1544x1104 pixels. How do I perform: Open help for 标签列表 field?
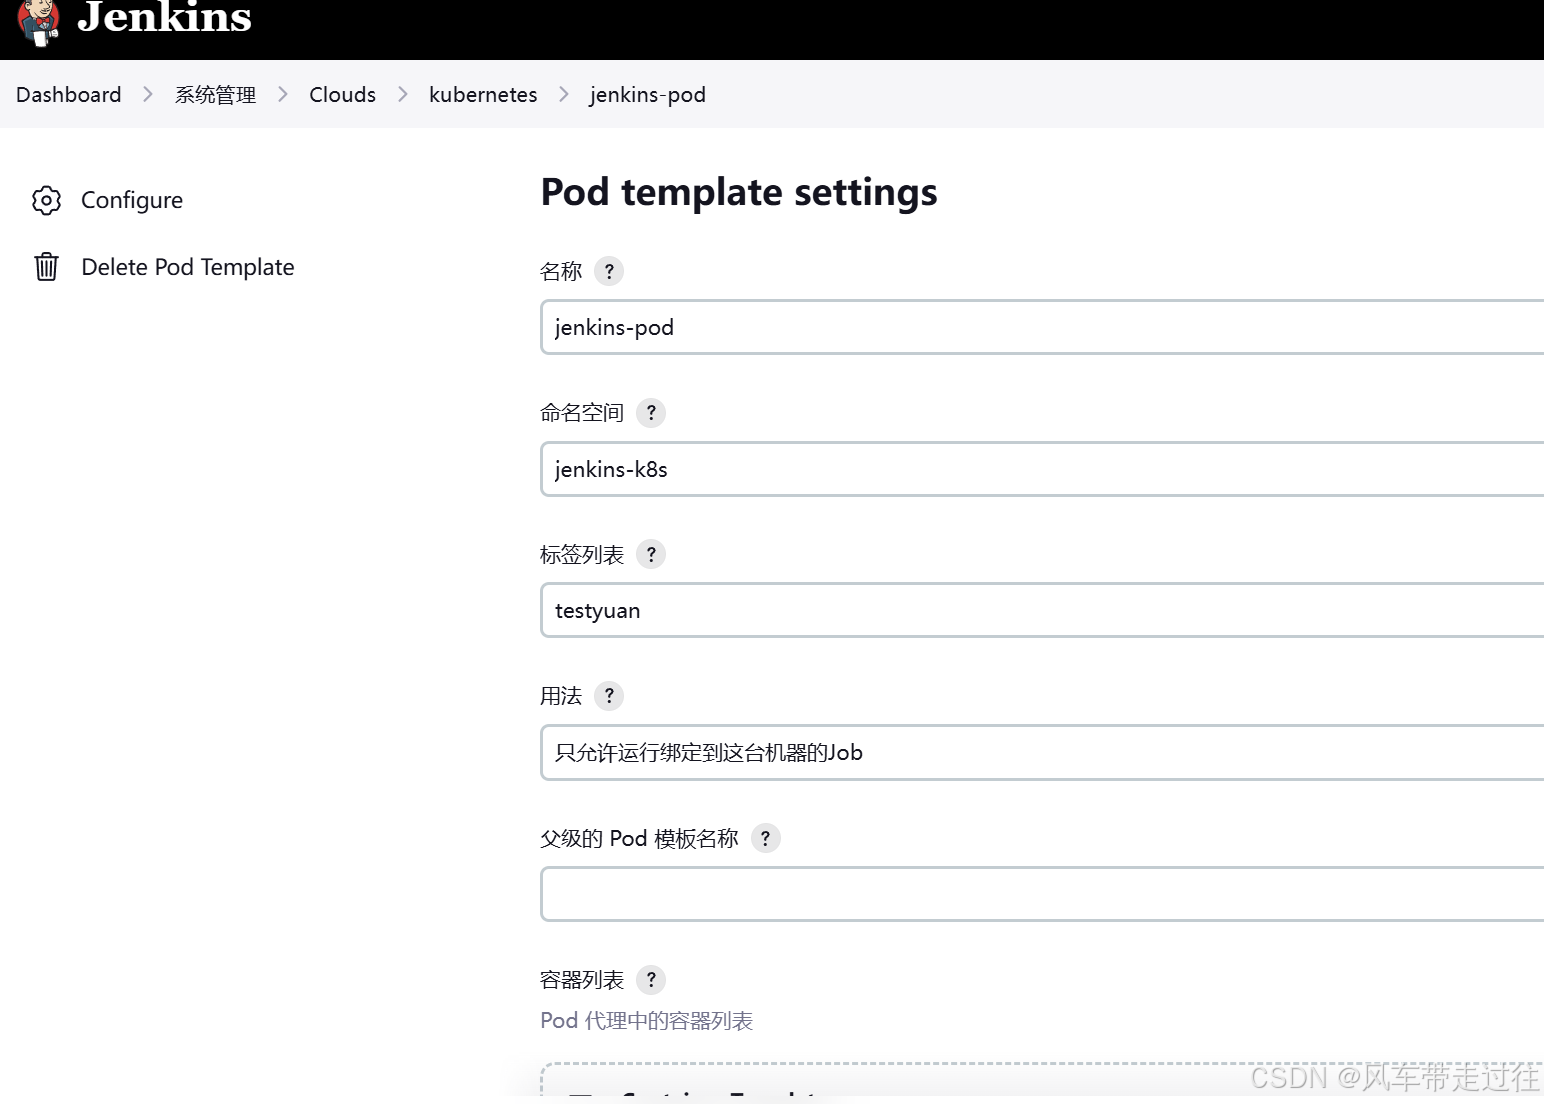click(x=651, y=554)
